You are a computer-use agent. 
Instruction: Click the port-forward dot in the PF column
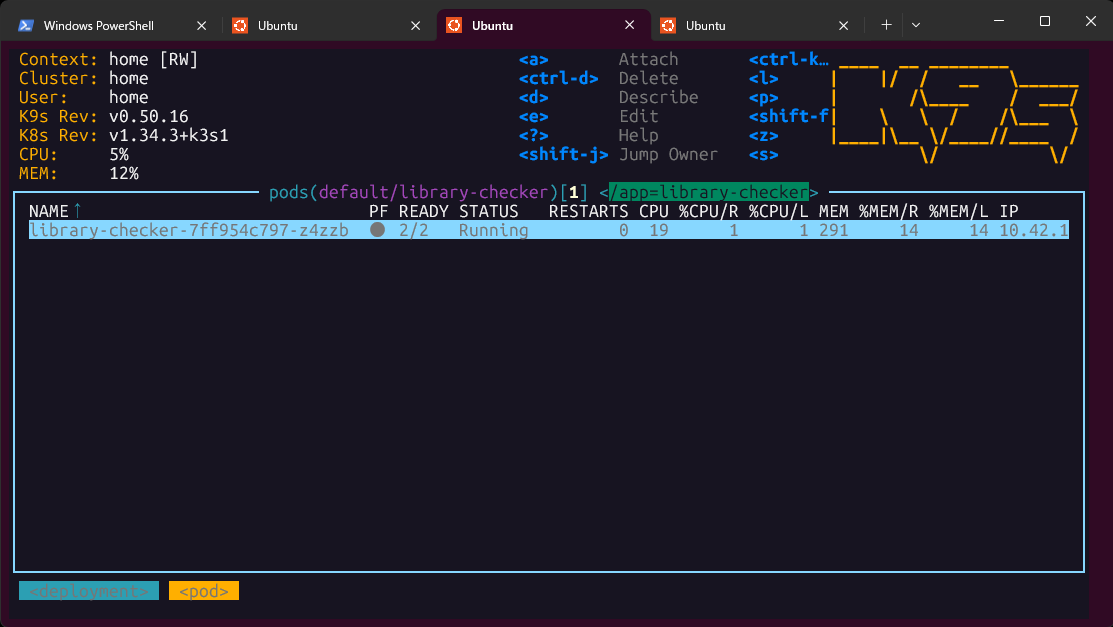(x=377, y=230)
